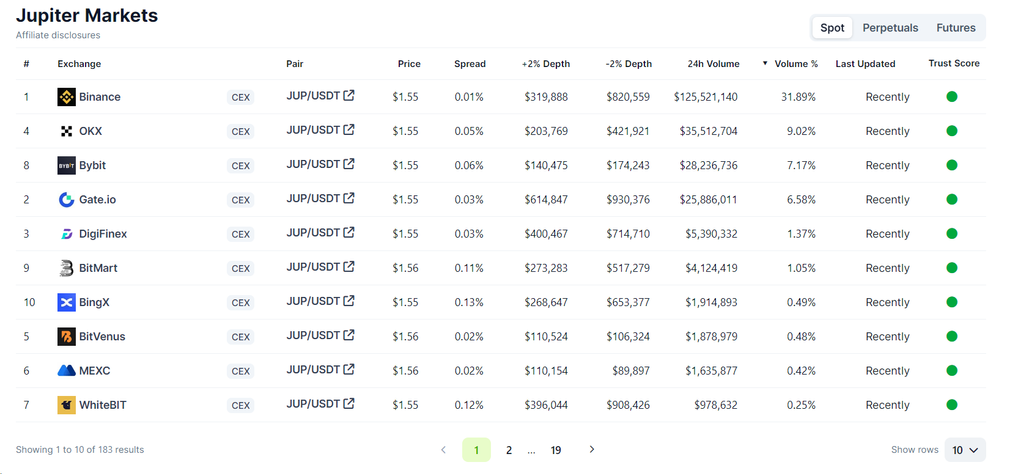Viewport: 1010px width, 474px height.
Task: Click the BitVenus logo icon
Action: point(66,337)
